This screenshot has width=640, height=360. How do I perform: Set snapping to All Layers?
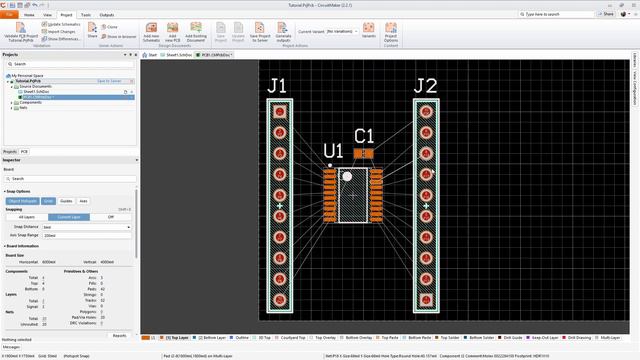pos(27,217)
